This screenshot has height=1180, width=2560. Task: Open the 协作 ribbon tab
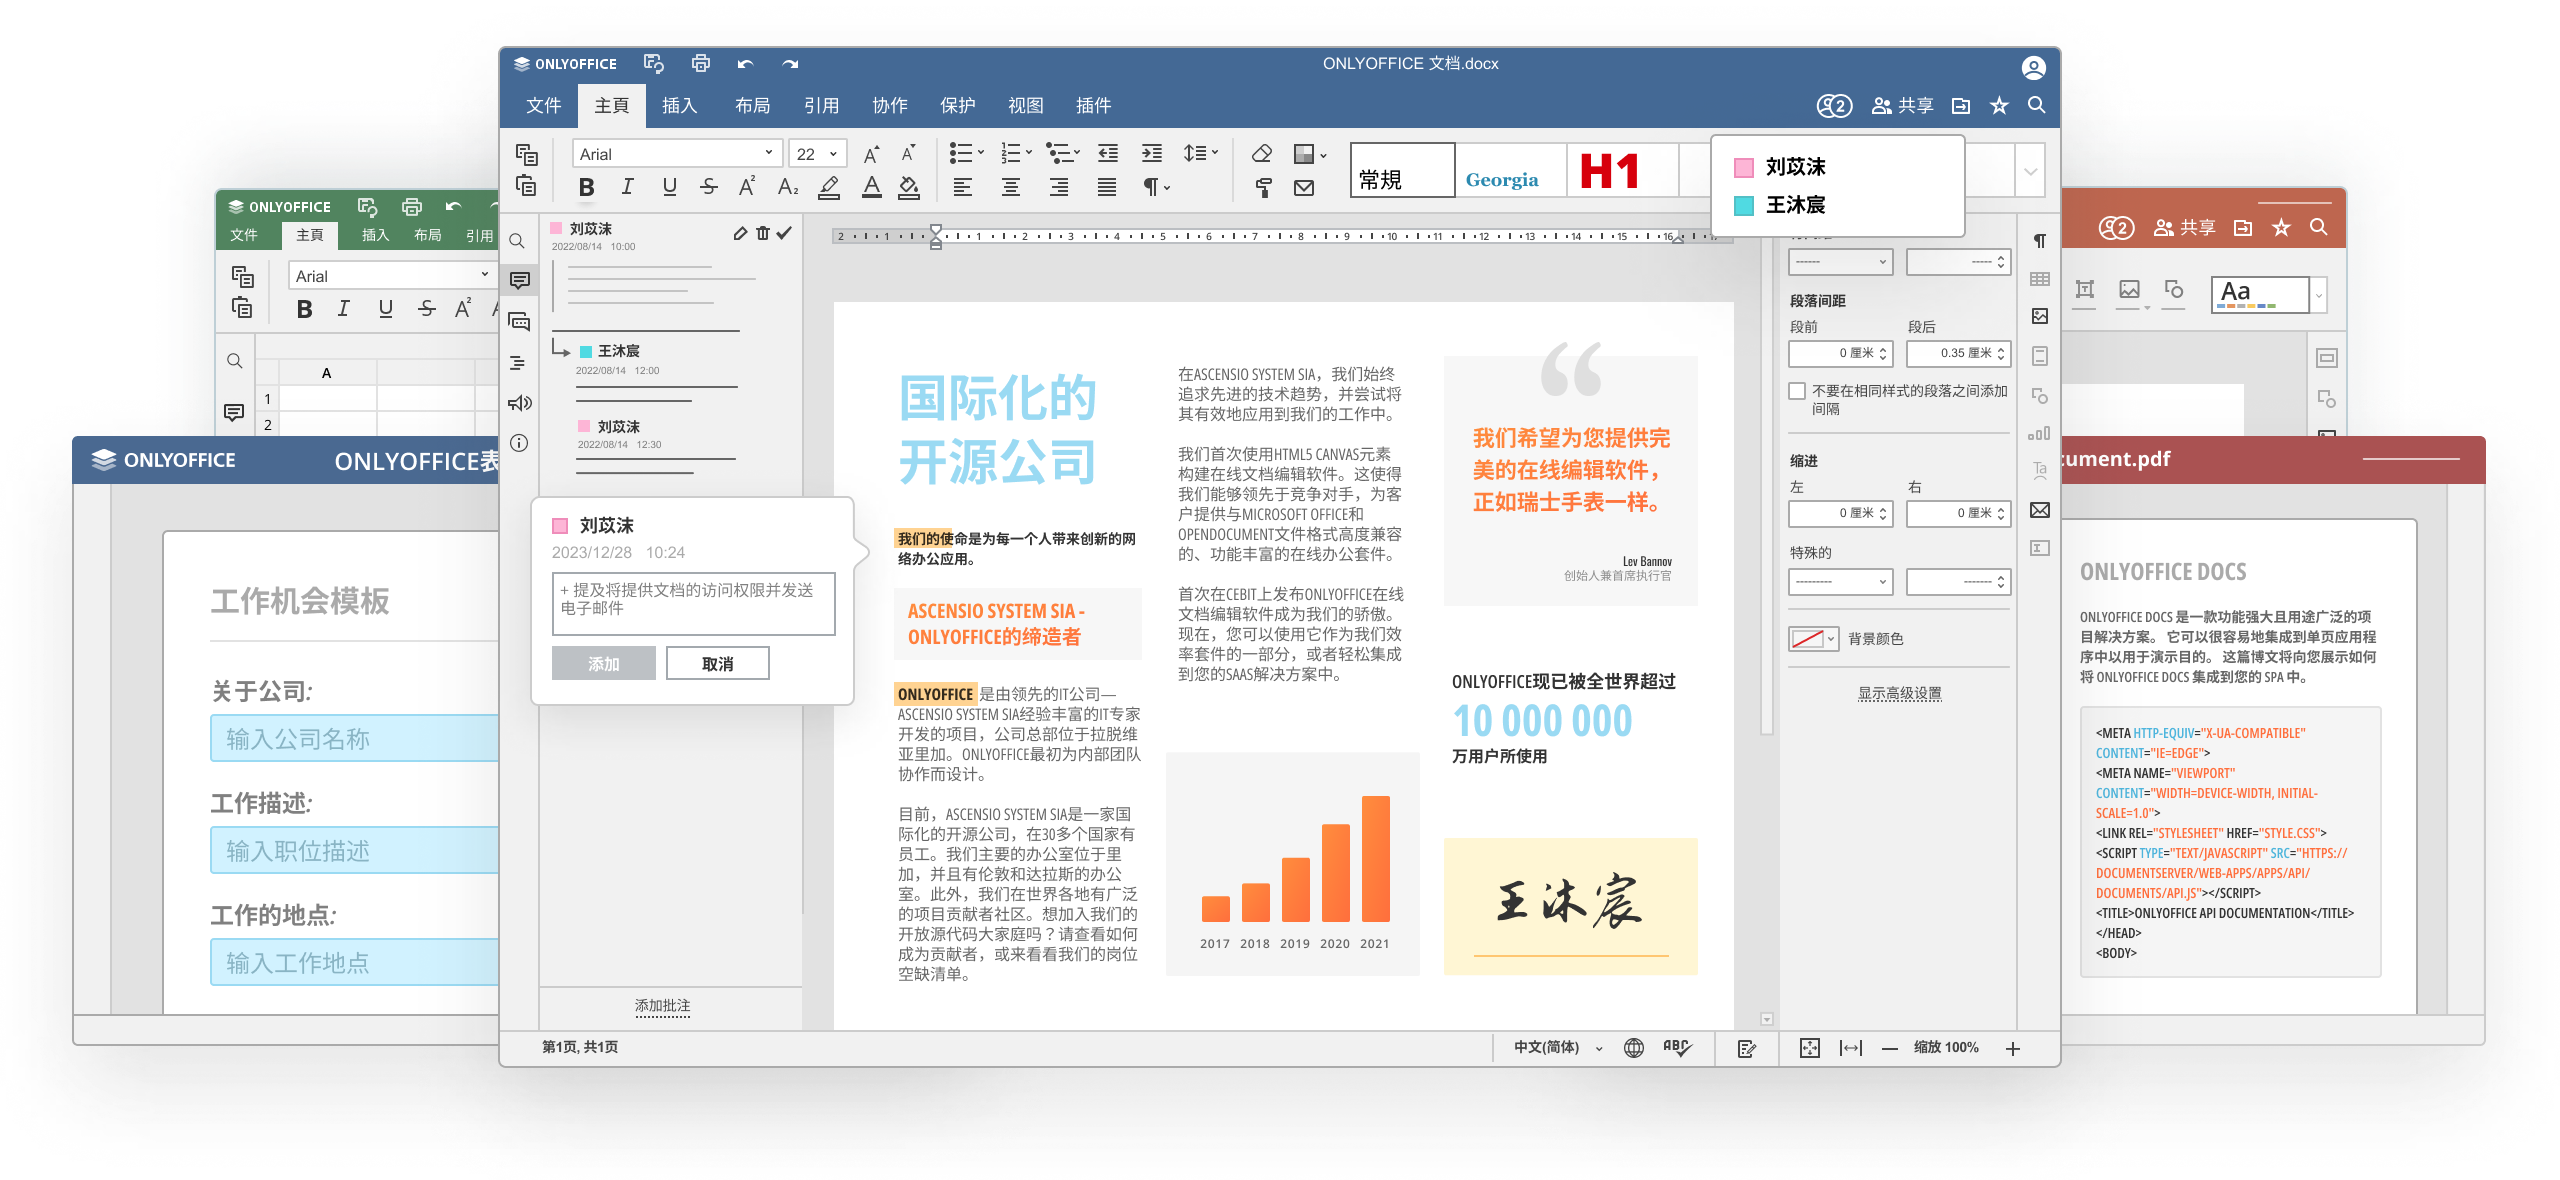coord(889,105)
